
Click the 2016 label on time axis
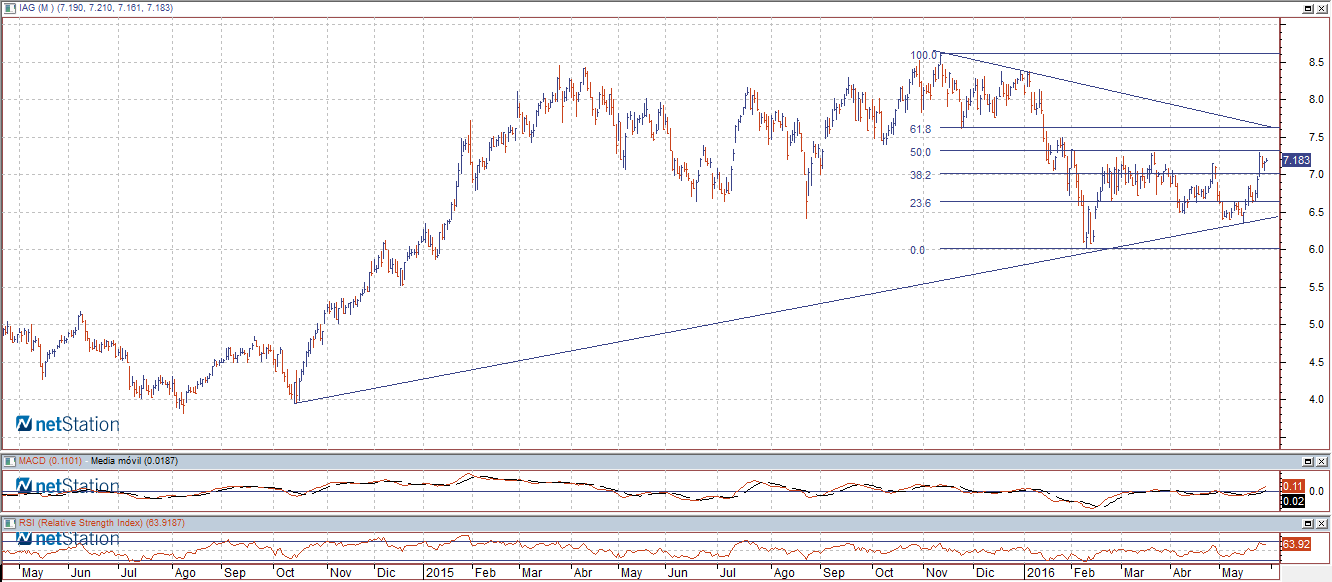[1040, 573]
